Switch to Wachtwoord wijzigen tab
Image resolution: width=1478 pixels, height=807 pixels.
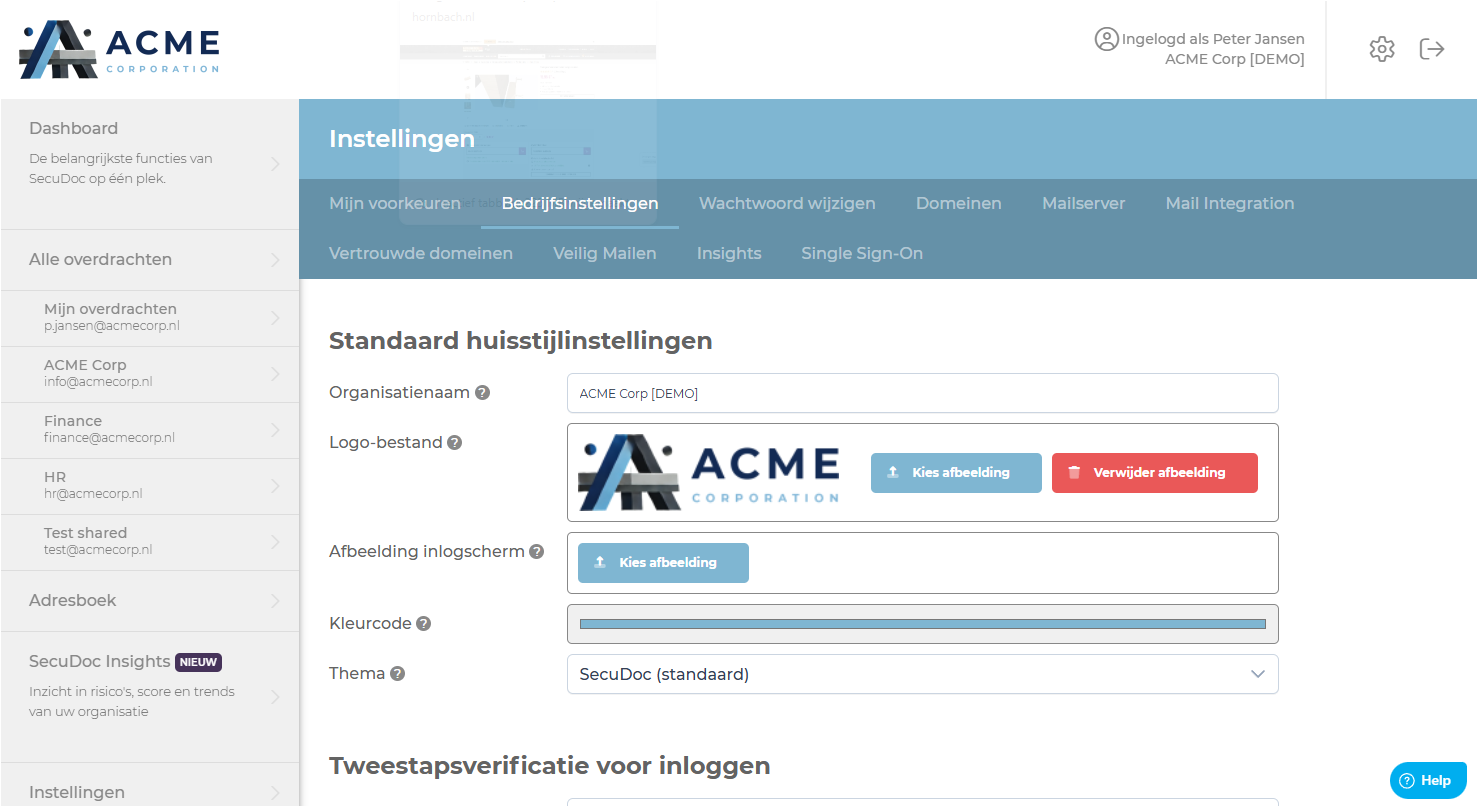tap(787, 204)
